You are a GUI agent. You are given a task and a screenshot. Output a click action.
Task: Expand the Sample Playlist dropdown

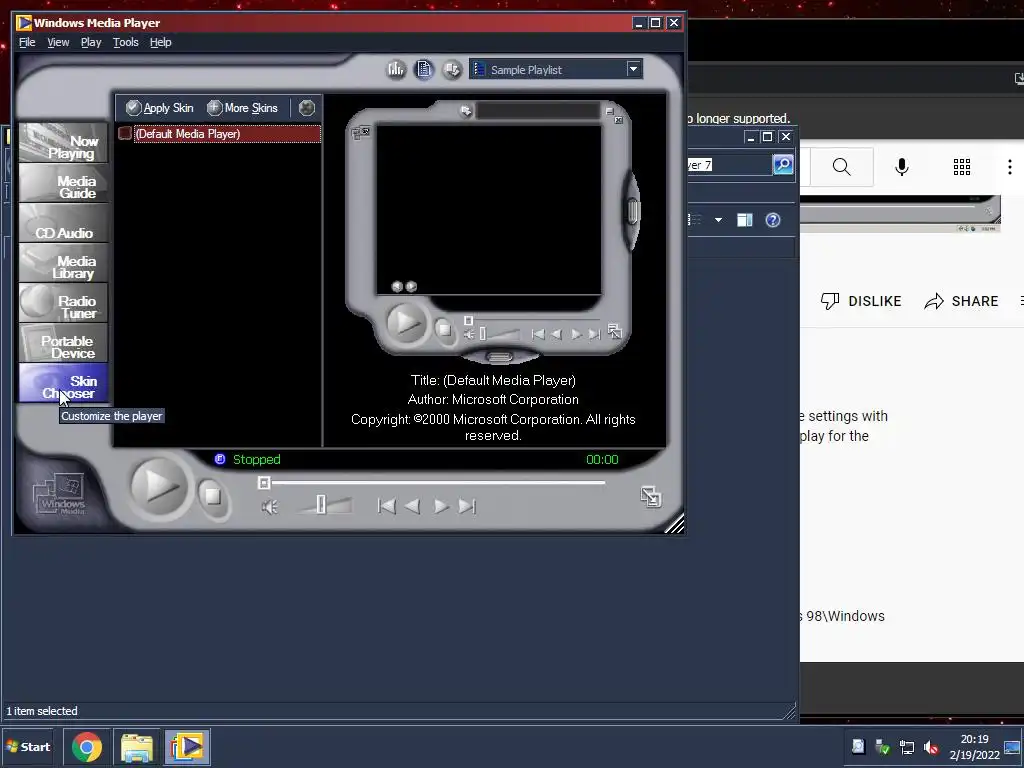click(633, 69)
